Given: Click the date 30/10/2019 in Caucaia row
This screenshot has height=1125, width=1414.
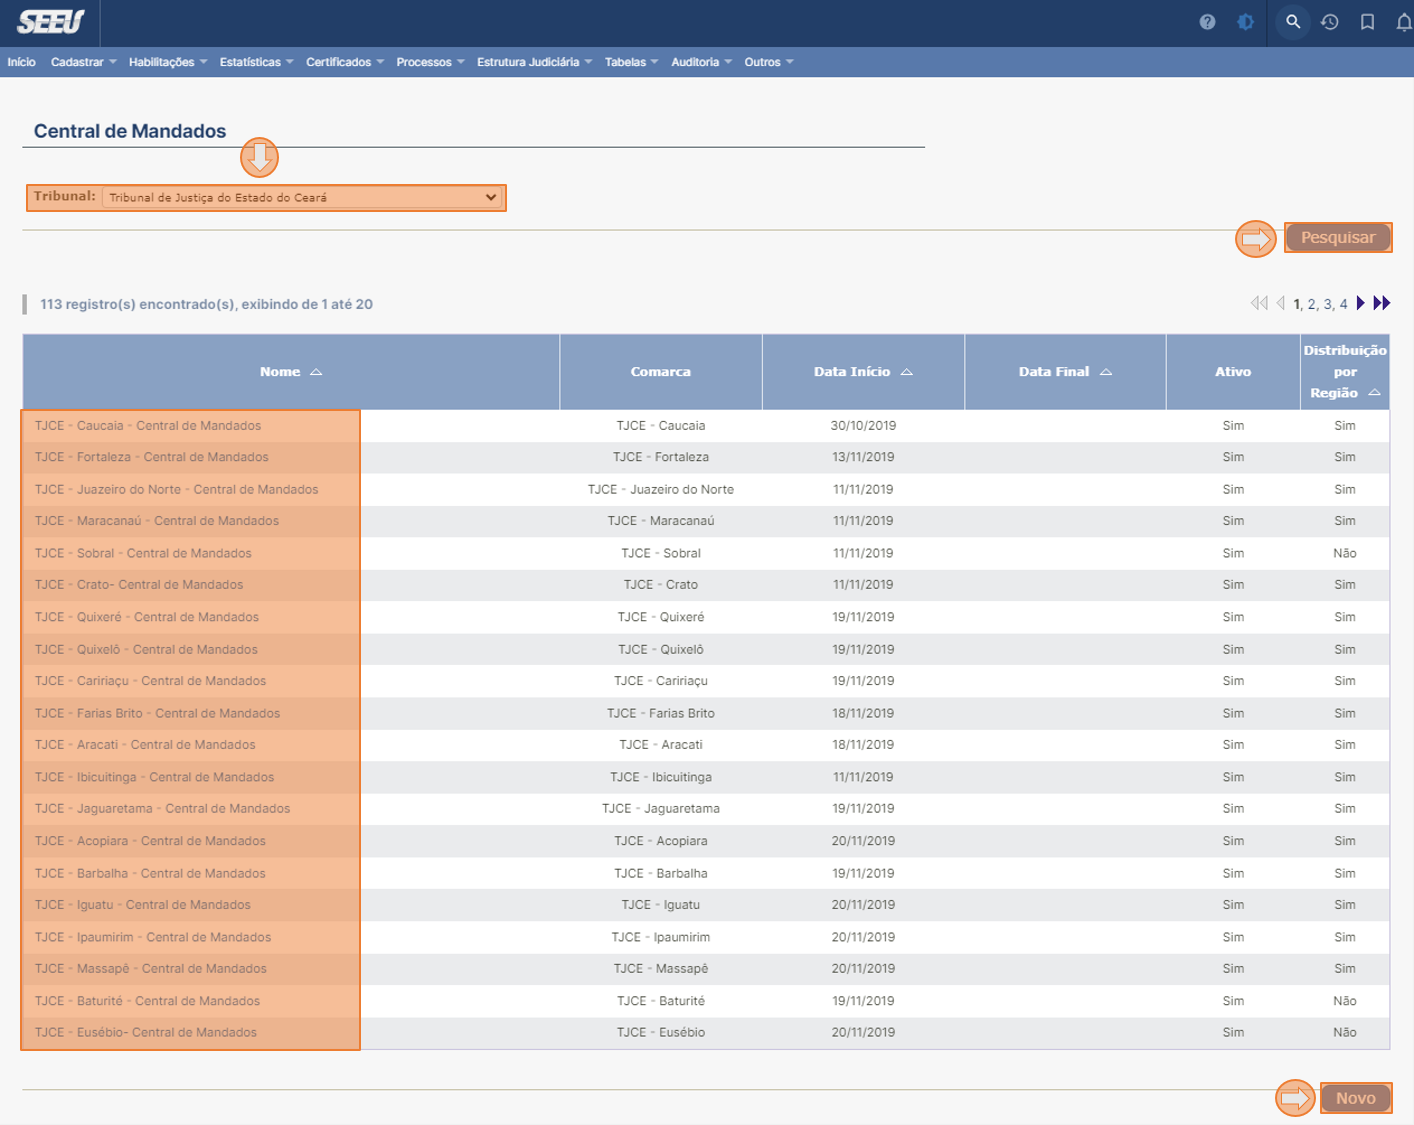Looking at the screenshot, I should pyautogui.click(x=863, y=425).
